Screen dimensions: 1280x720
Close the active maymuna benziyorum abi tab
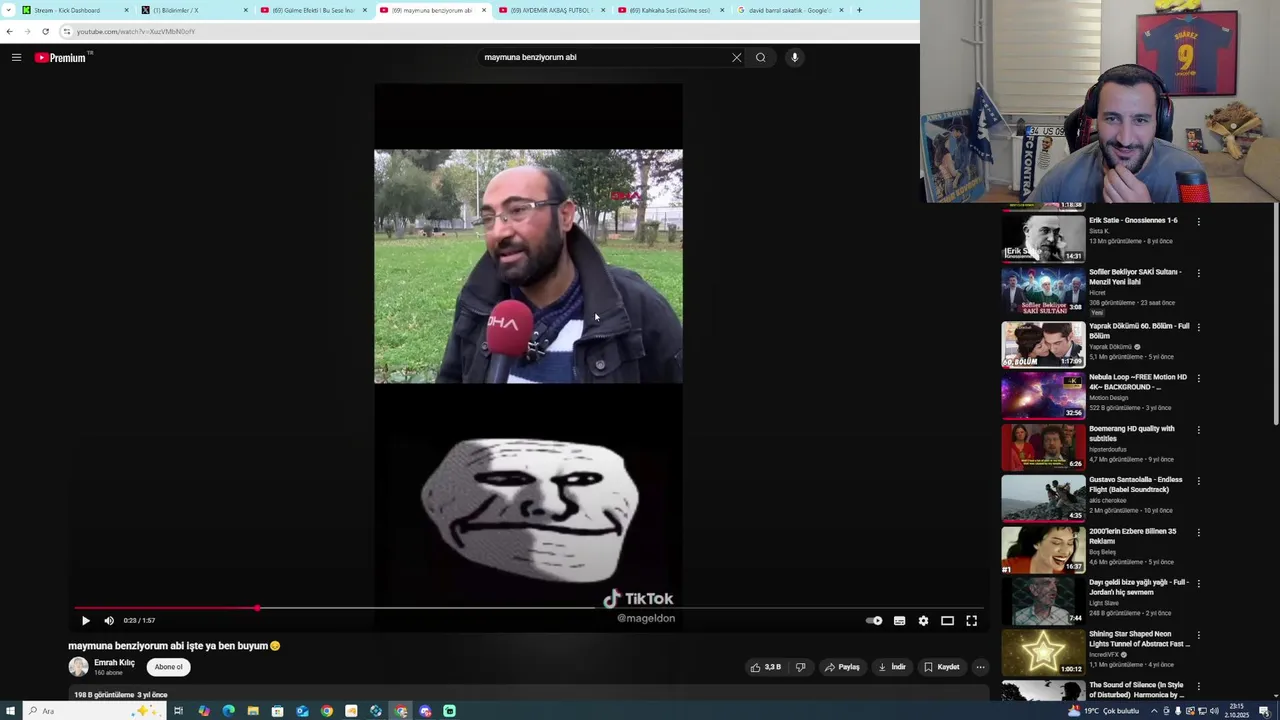coord(484,10)
